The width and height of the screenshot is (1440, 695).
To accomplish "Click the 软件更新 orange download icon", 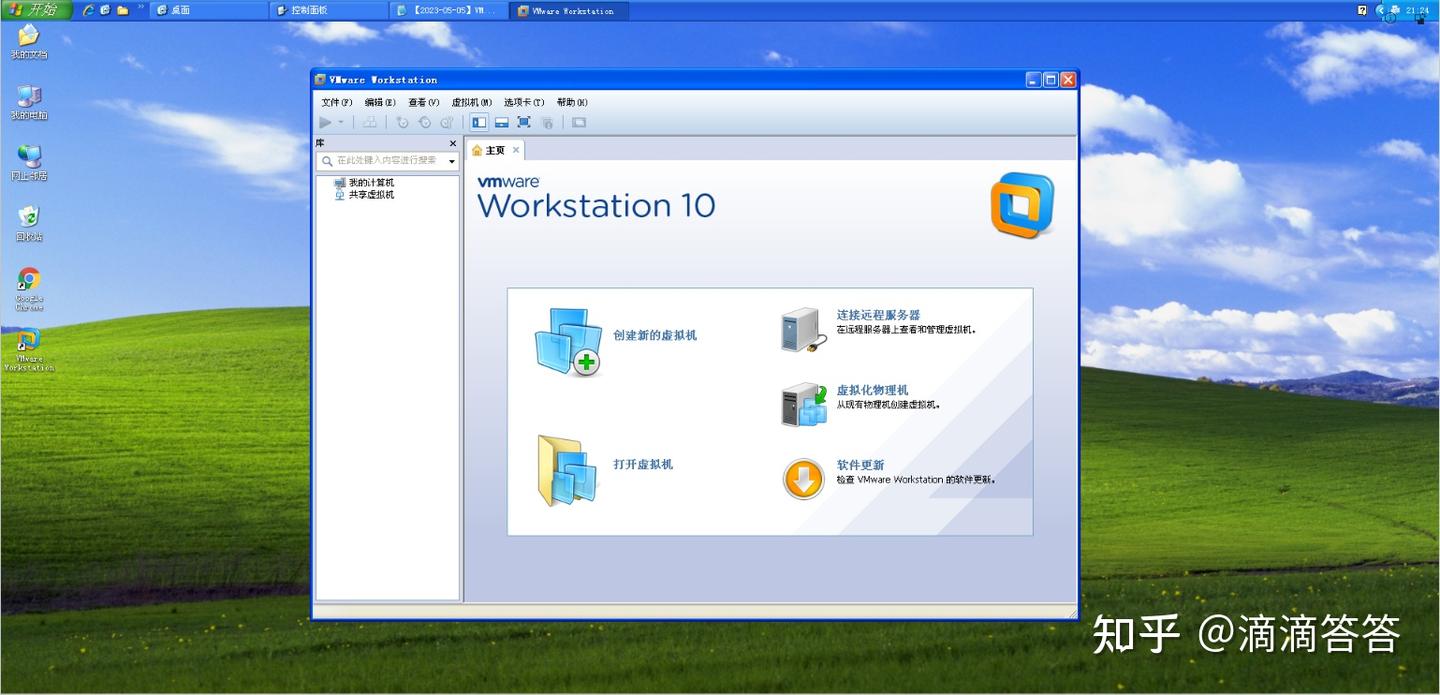I will (x=803, y=479).
